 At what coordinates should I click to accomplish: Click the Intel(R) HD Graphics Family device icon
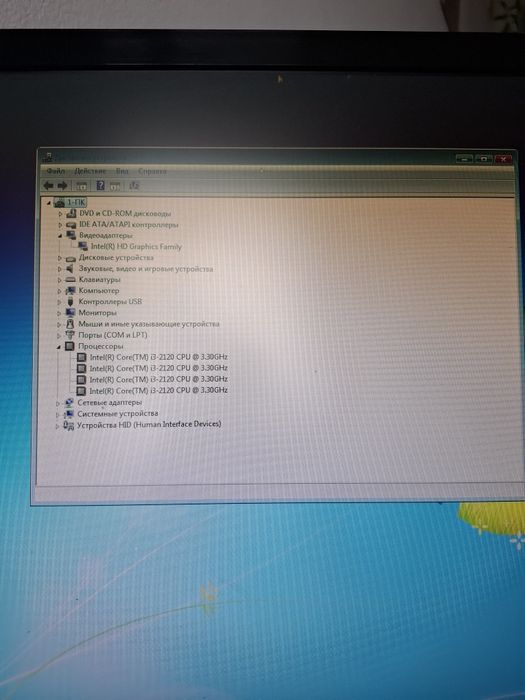click(x=83, y=246)
